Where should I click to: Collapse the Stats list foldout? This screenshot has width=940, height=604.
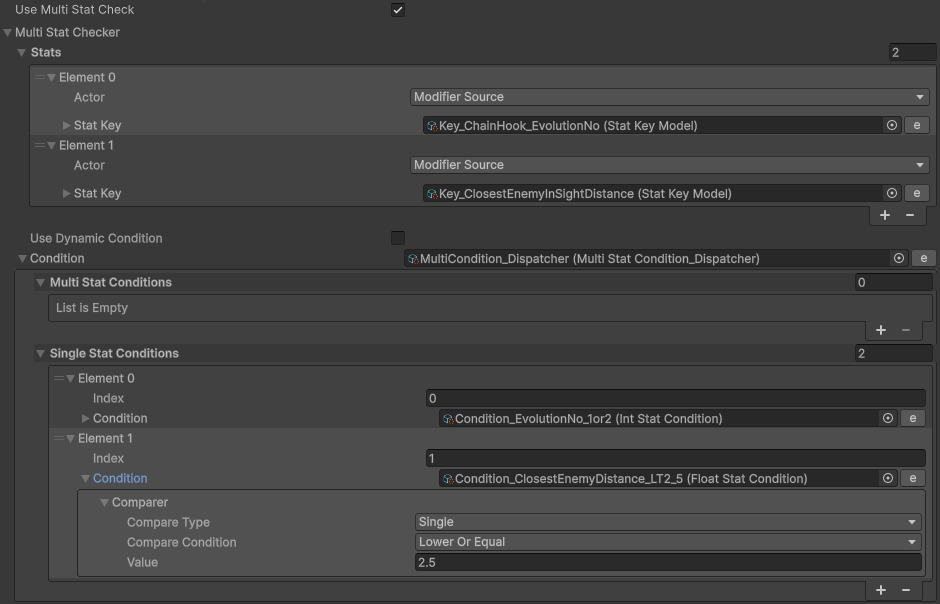tap(22, 53)
